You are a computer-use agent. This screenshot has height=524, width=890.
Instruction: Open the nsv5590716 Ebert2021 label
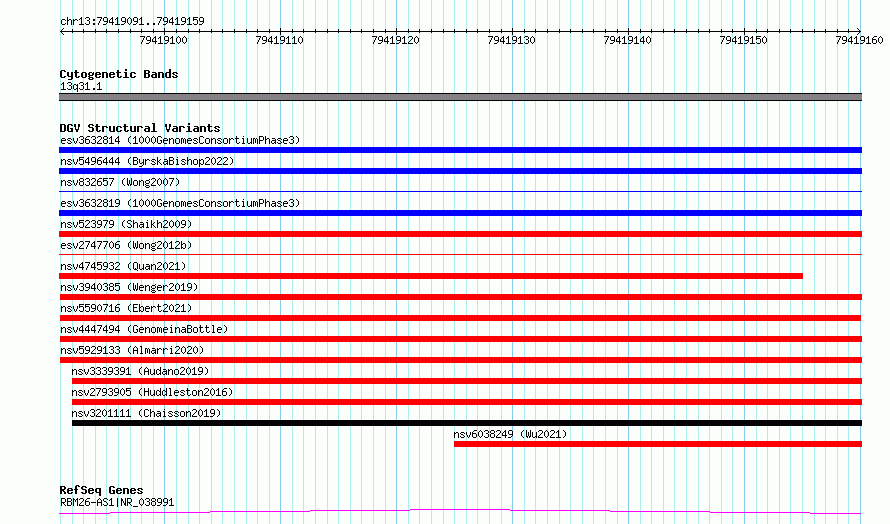126,308
